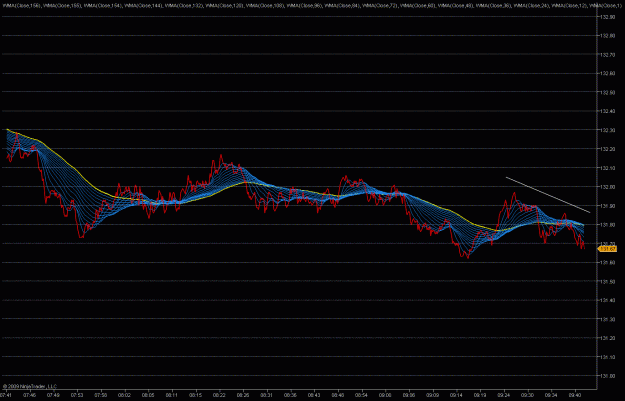The image size is (625, 401).
Task: Click the 07:41 time axis label
Action: tap(6, 395)
